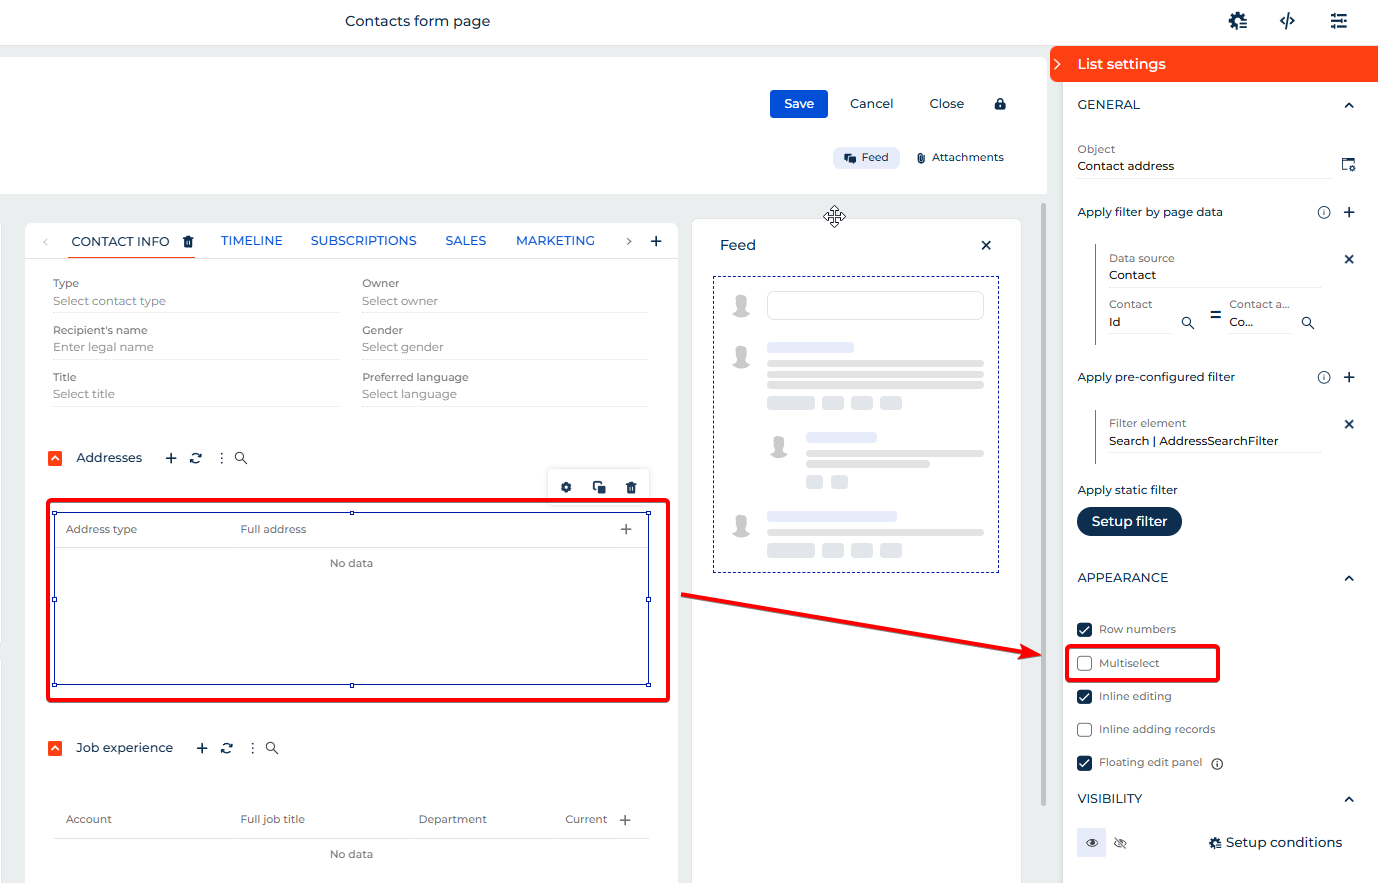Search the Contact Id attribute
1378x883 pixels.
[1188, 323]
